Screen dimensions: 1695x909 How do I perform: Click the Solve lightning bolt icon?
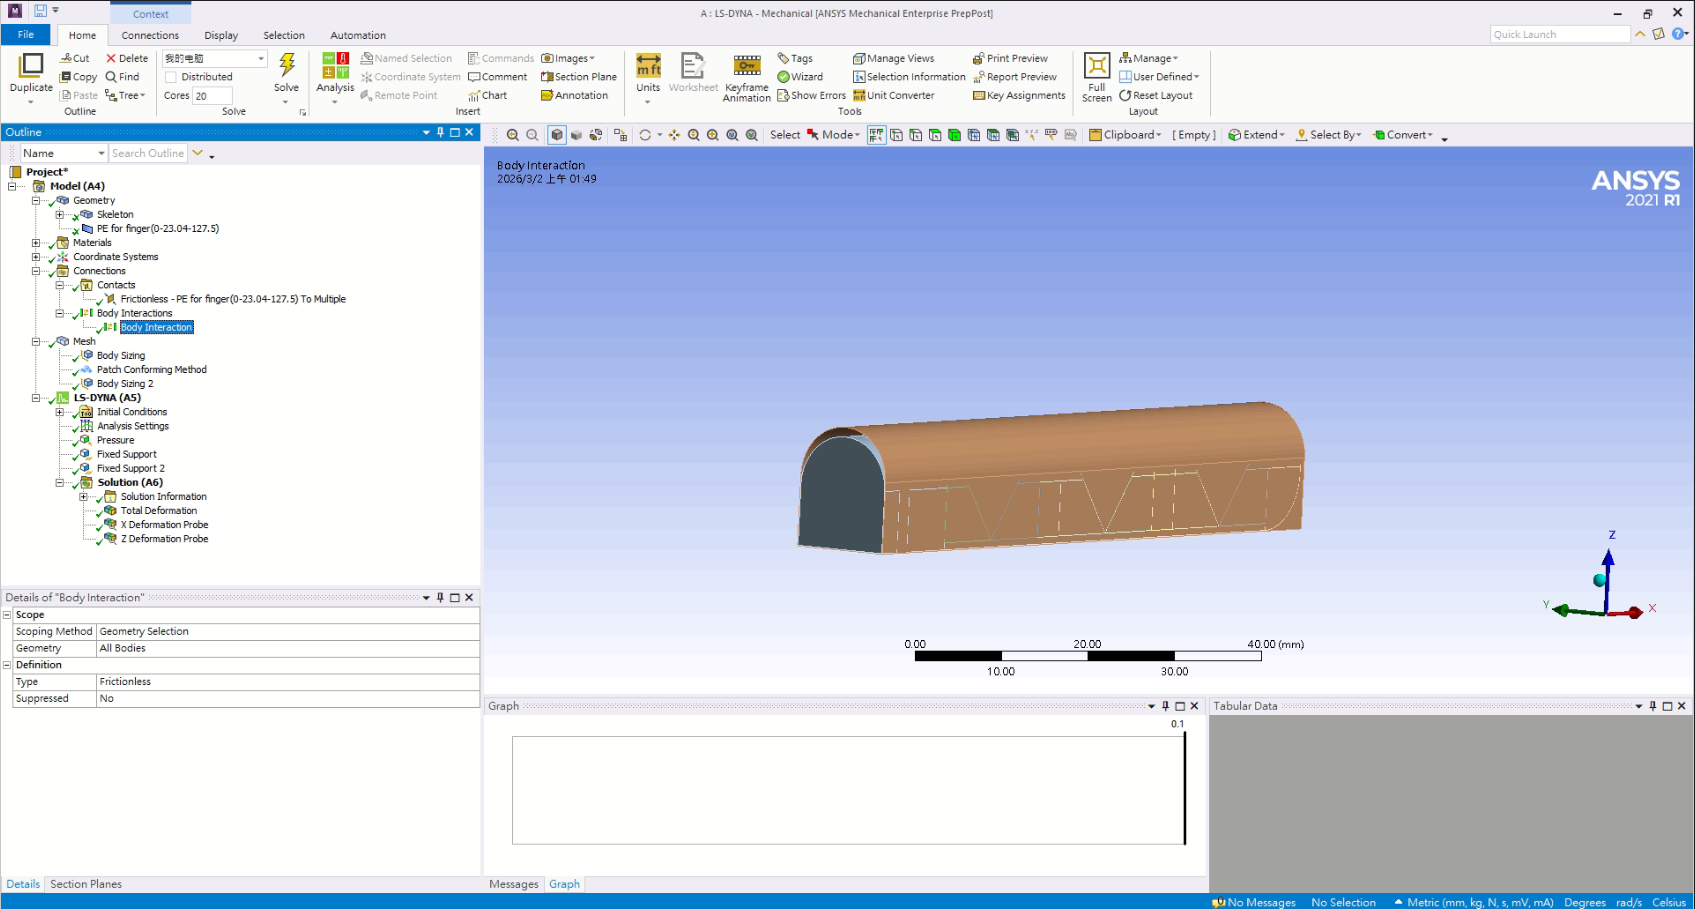click(287, 66)
